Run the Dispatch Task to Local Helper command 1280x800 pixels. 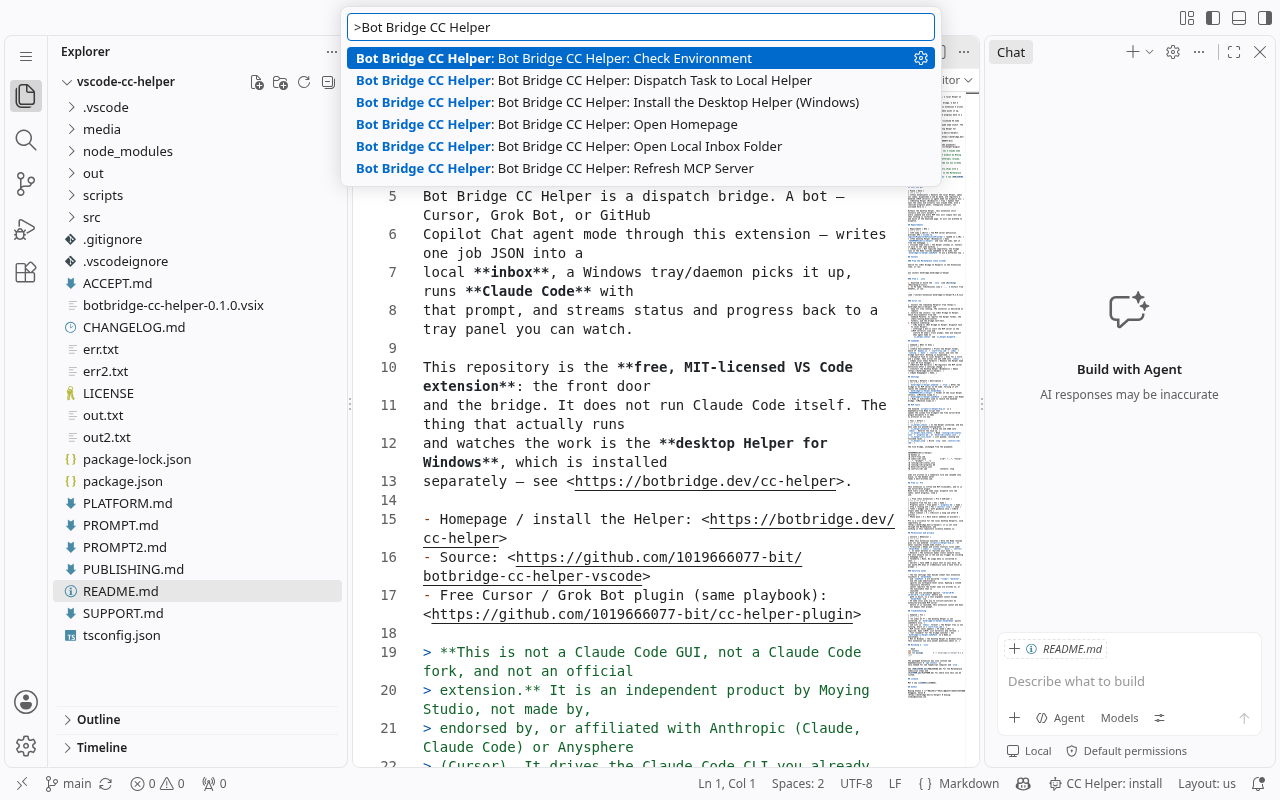click(x=640, y=80)
